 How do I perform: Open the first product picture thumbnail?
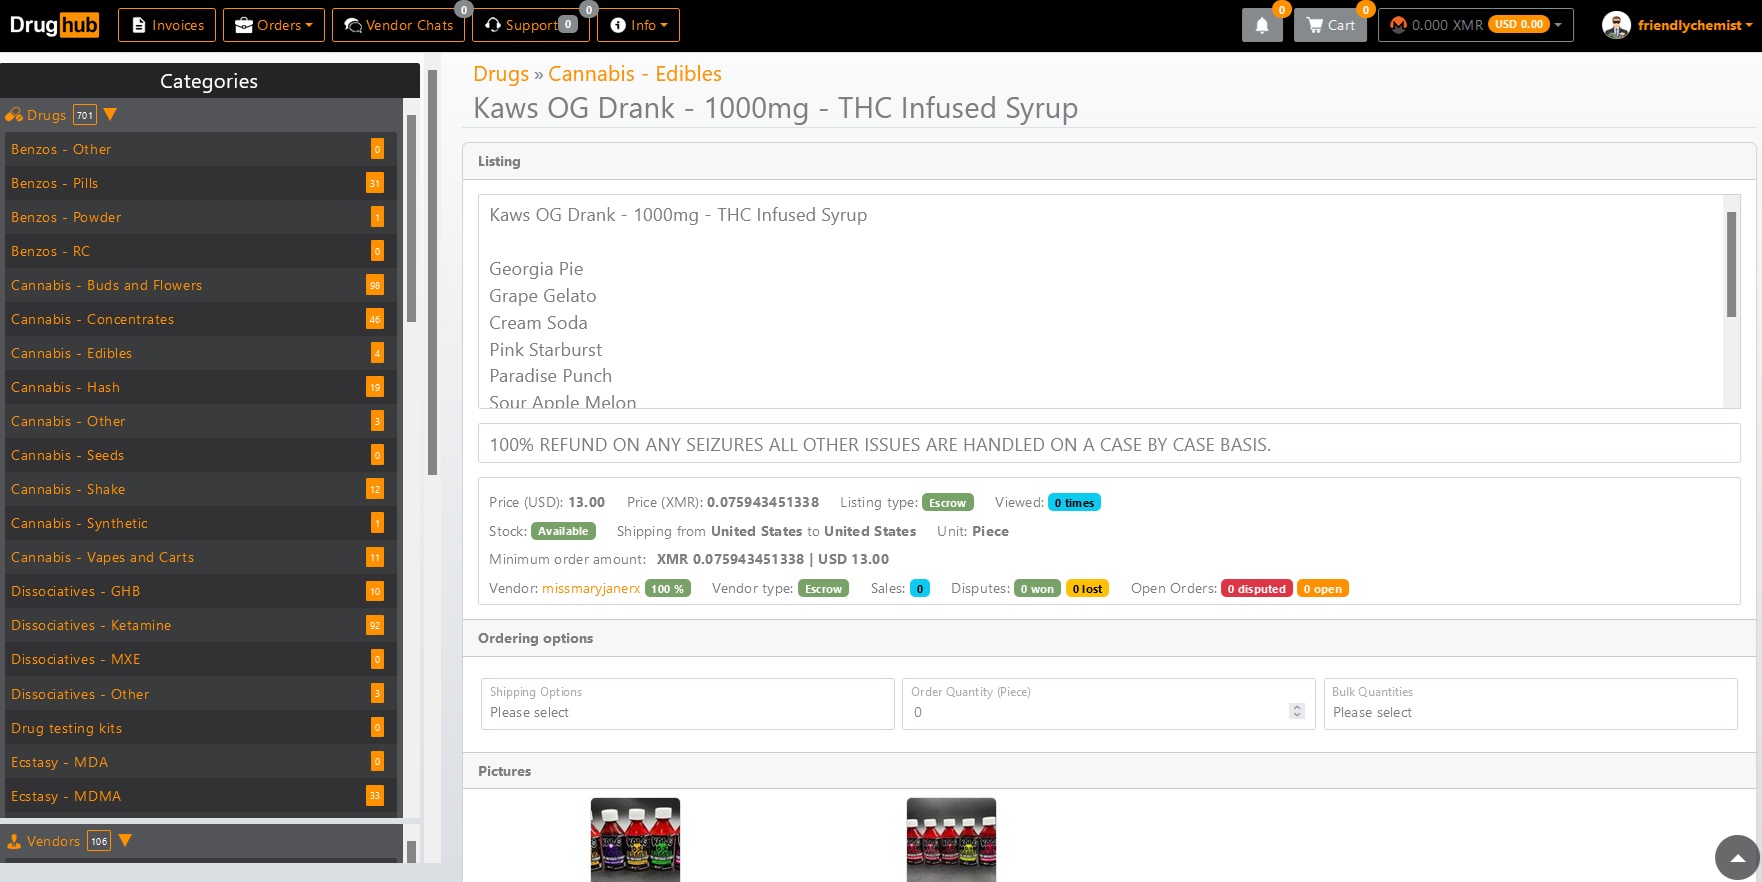635,840
